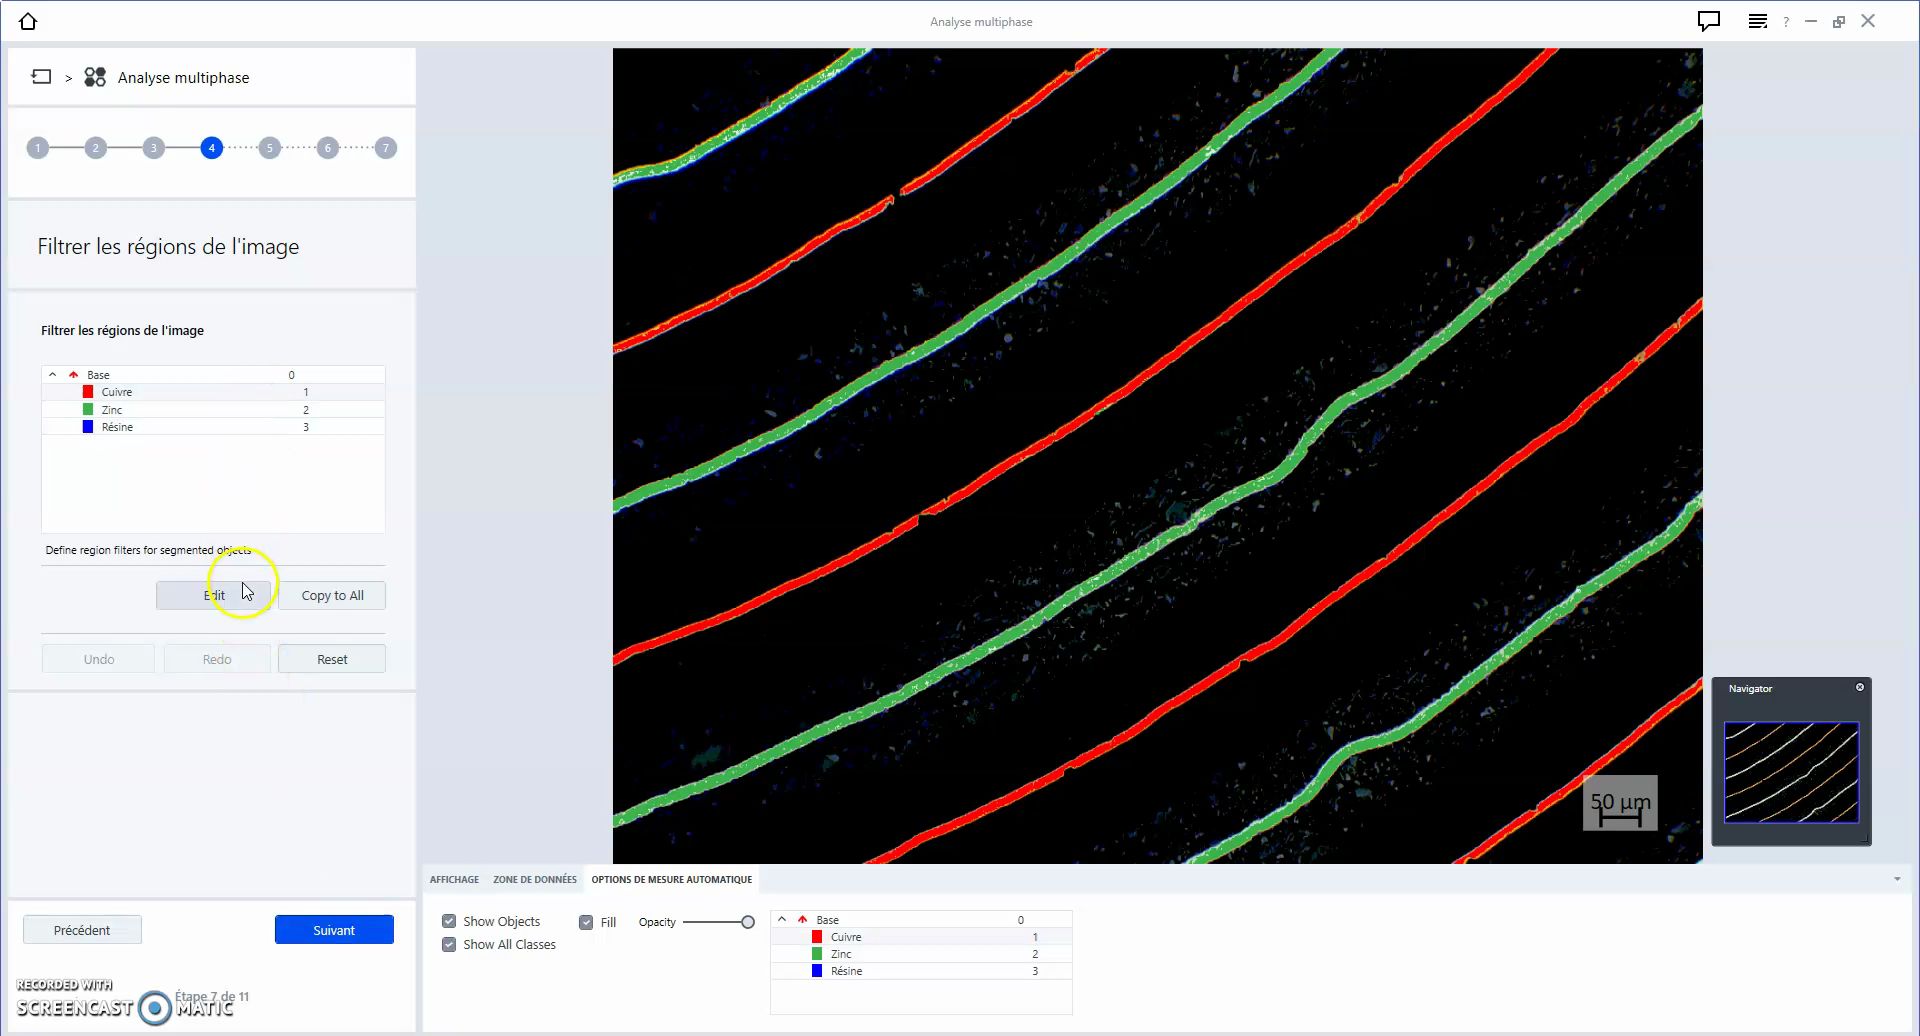This screenshot has height=1036, width=1920.
Task: Uncheck Show Objects
Action: point(449,921)
